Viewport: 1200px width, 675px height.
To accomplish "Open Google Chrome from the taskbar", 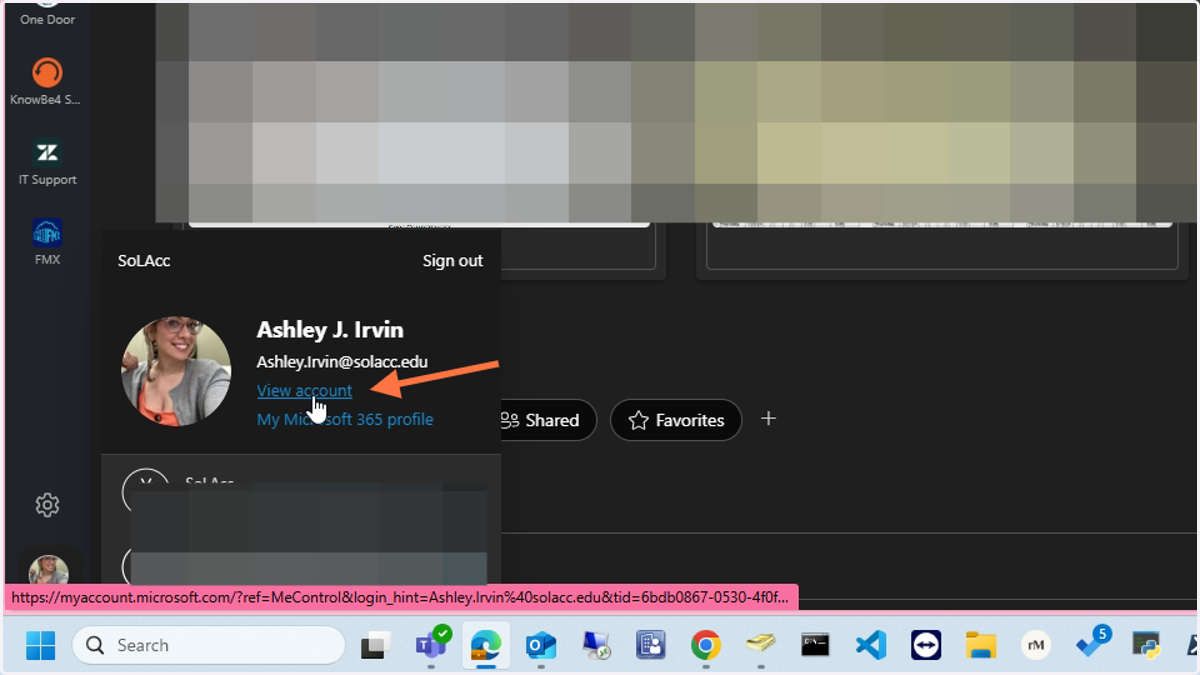I will [706, 646].
